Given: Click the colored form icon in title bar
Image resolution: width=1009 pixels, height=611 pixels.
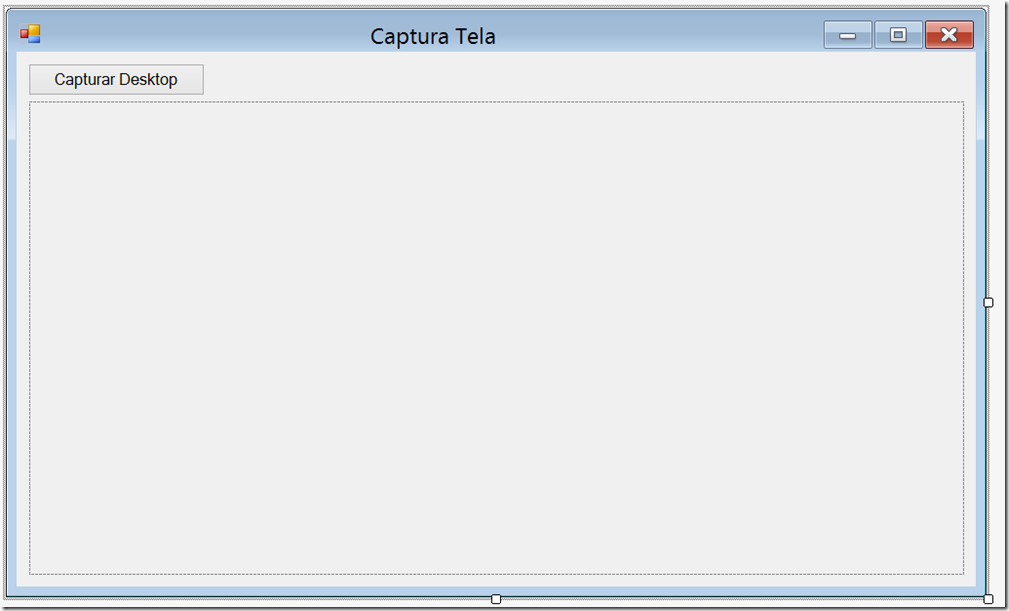Looking at the screenshot, I should tap(30, 34).
